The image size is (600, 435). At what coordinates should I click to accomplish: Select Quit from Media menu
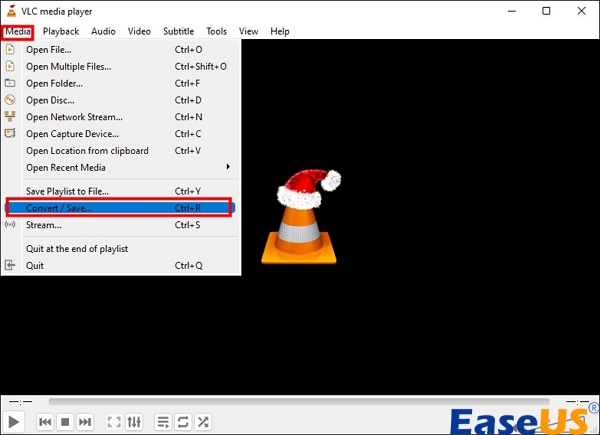click(121, 265)
